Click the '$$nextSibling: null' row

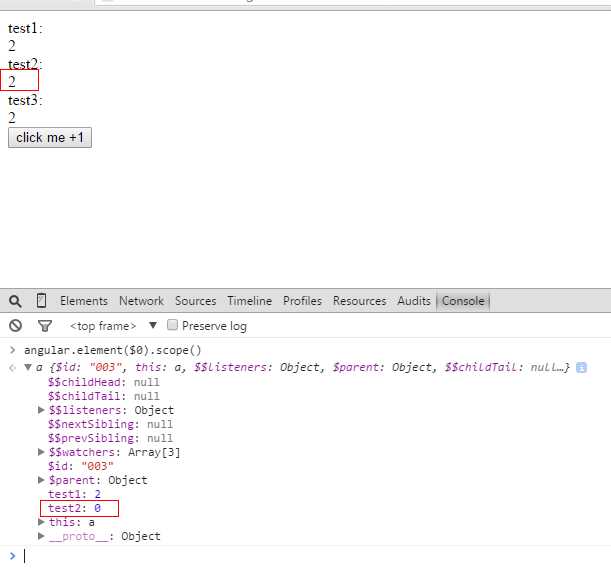coord(110,424)
